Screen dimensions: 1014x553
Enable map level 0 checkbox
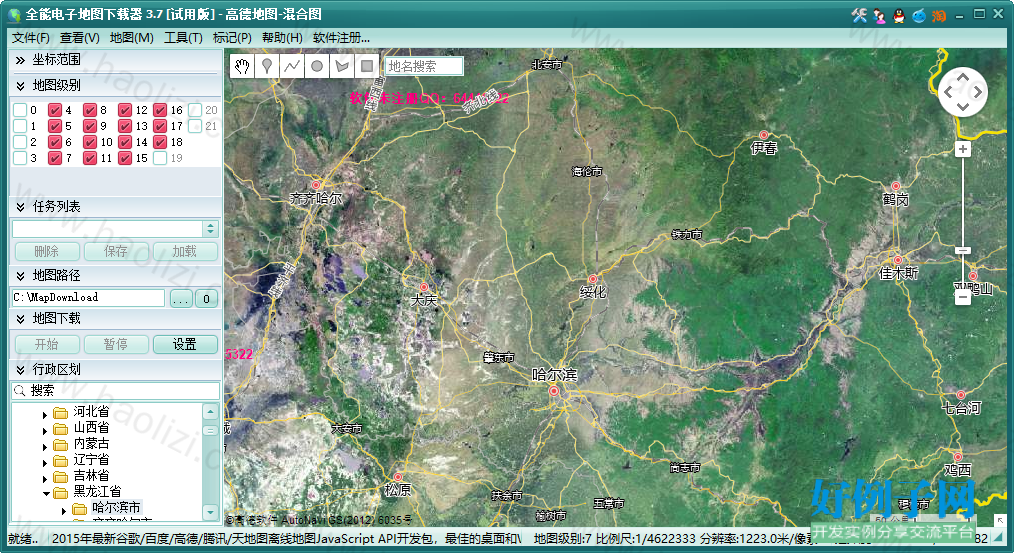[20, 110]
